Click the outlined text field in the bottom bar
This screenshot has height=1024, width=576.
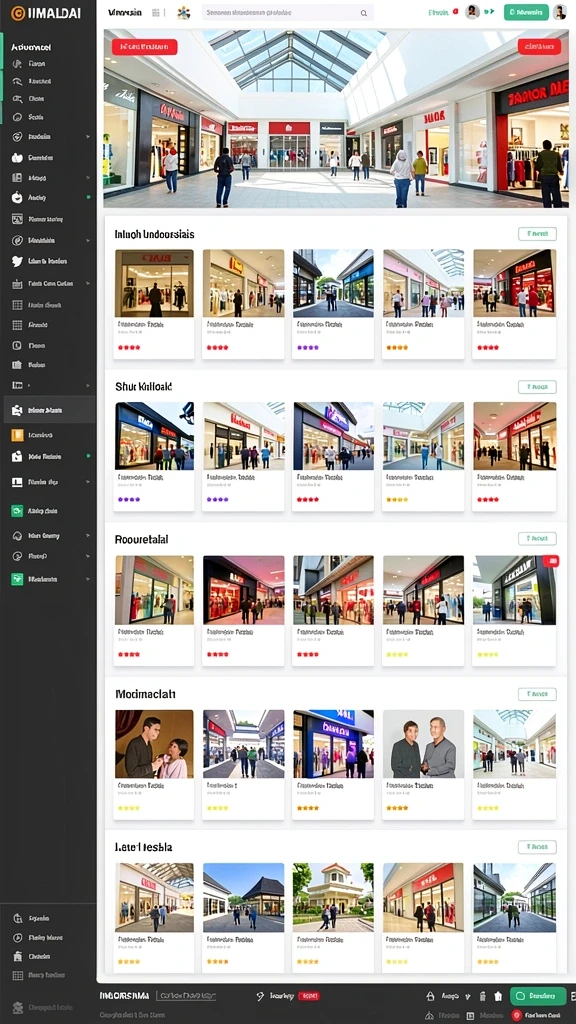point(185,996)
